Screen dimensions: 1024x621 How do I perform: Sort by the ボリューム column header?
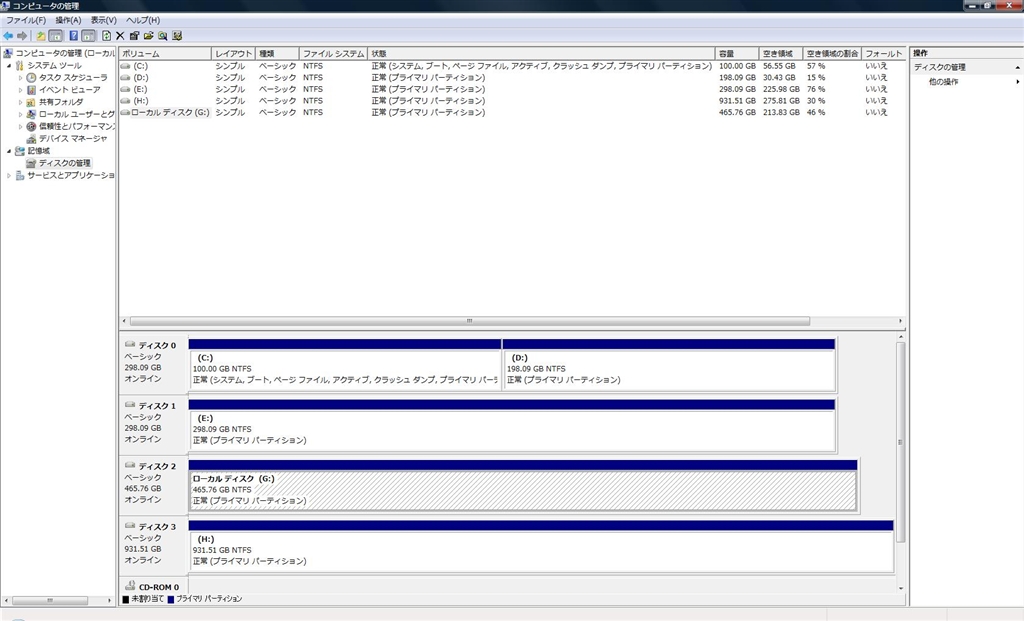point(165,54)
